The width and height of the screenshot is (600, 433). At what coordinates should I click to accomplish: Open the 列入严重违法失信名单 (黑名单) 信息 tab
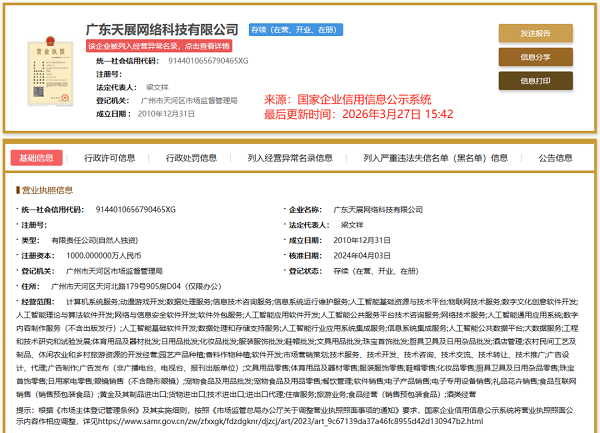(x=435, y=158)
